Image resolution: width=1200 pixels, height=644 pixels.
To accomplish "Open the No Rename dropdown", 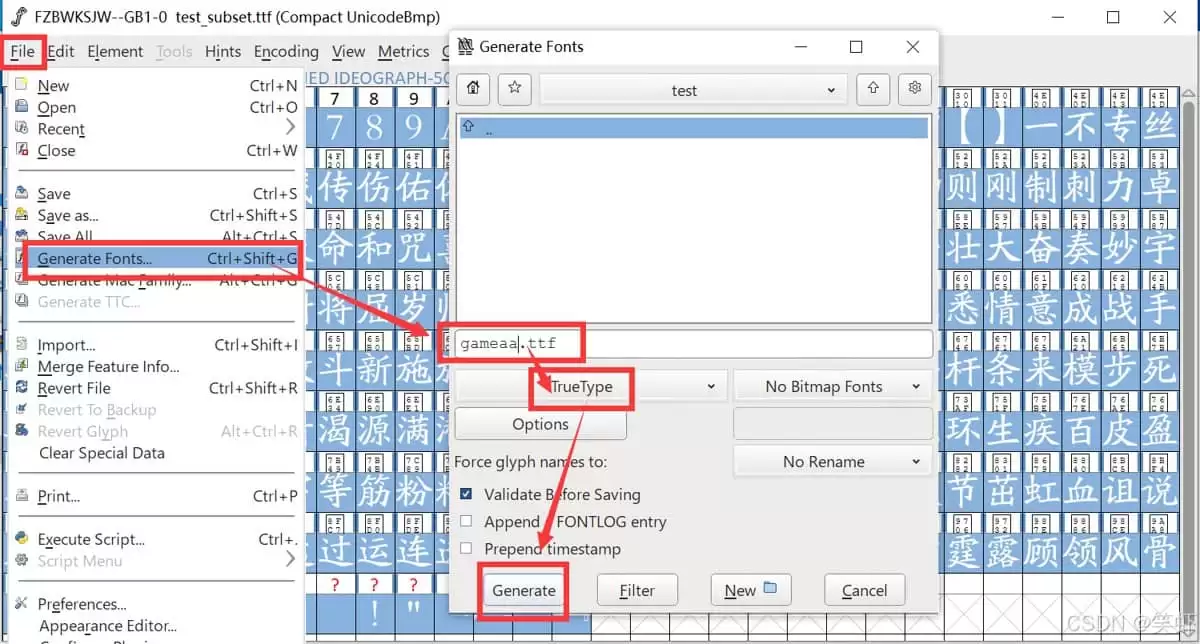I will [832, 461].
